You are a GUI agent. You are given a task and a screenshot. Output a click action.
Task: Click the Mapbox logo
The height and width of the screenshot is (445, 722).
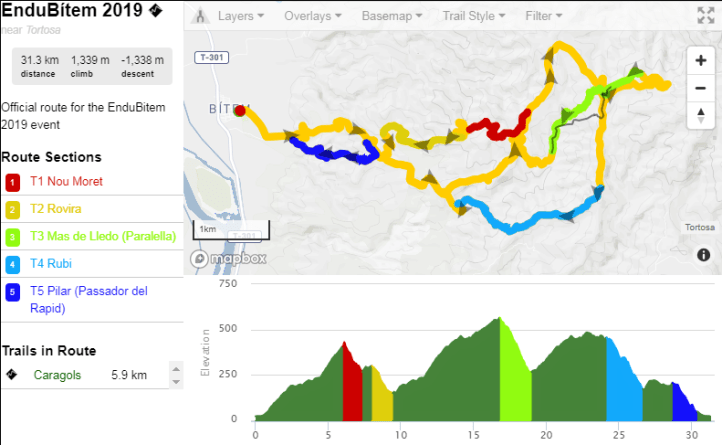point(229,259)
